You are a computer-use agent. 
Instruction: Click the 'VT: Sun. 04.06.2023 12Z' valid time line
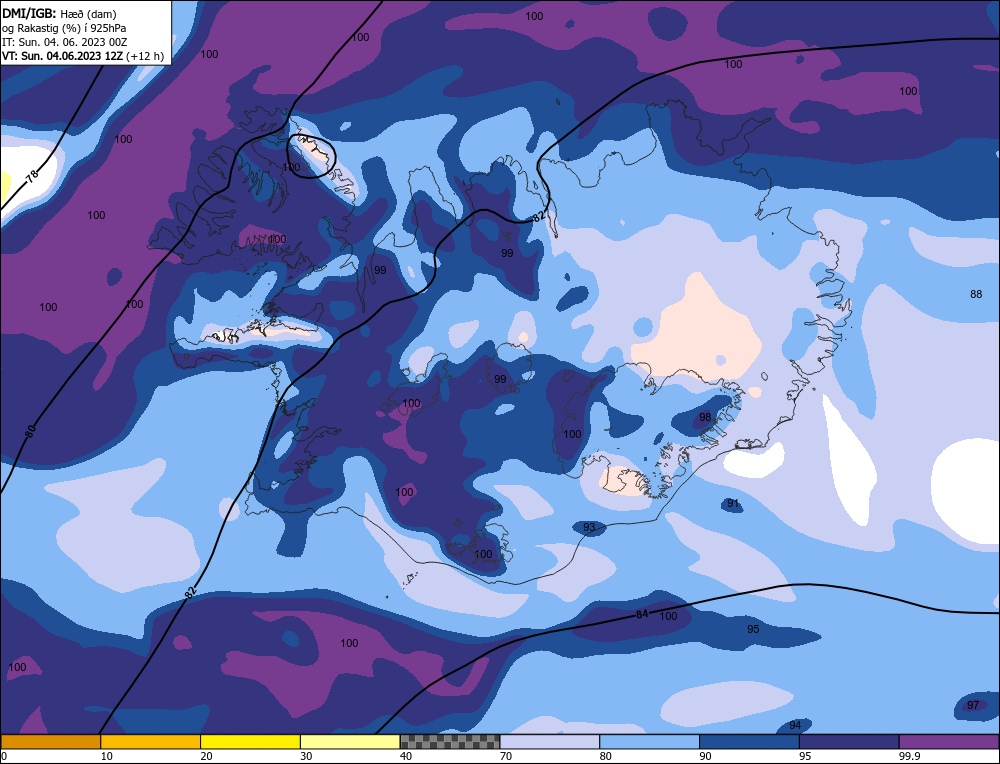coord(62,56)
